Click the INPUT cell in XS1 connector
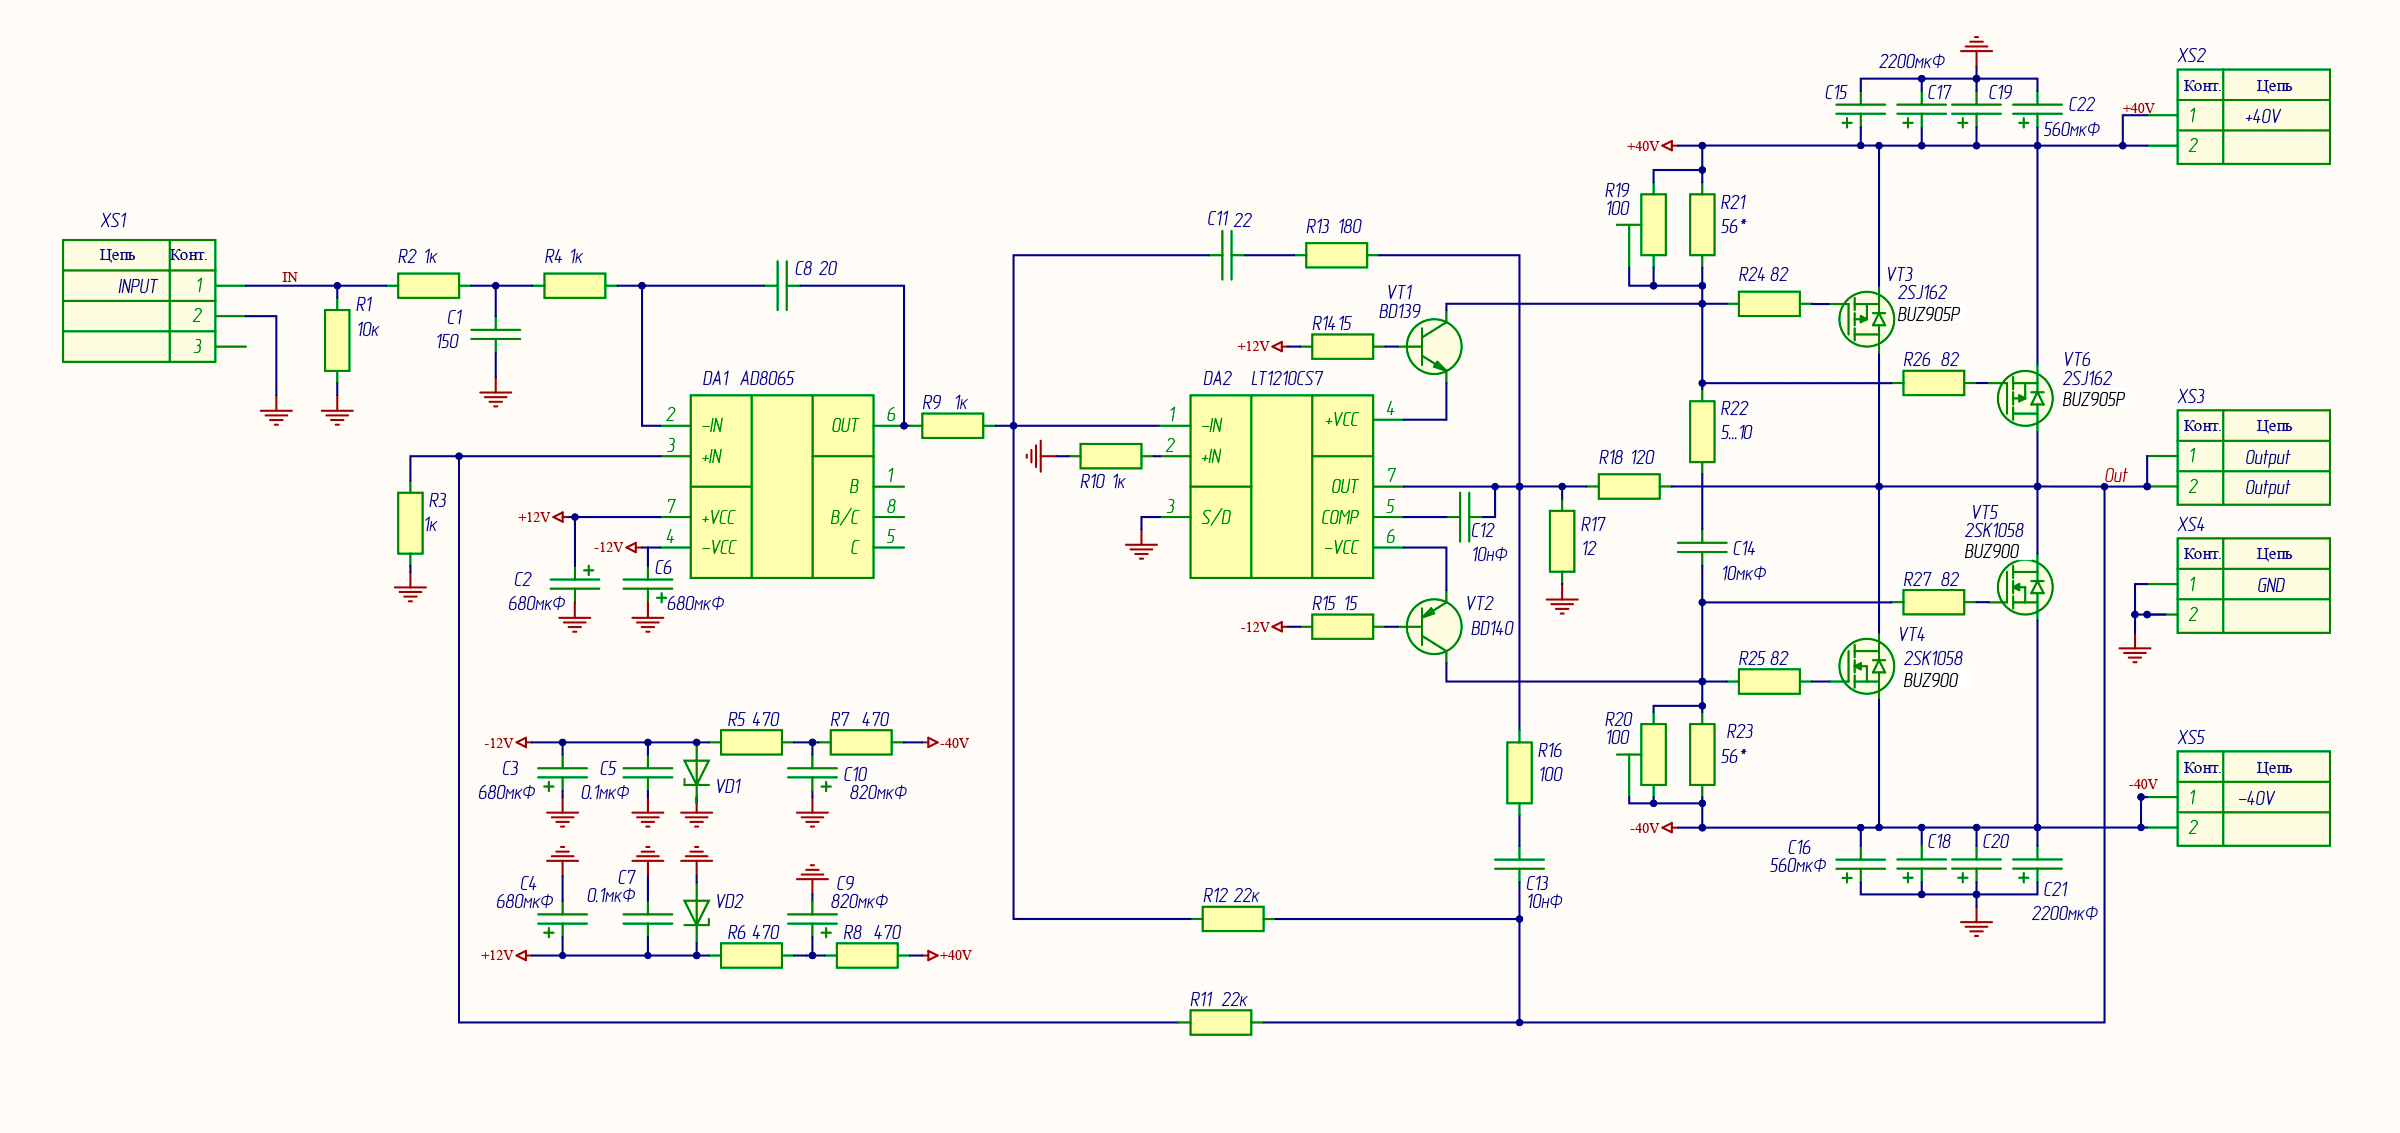Screen dimensions: 2400x1133 point(117,286)
